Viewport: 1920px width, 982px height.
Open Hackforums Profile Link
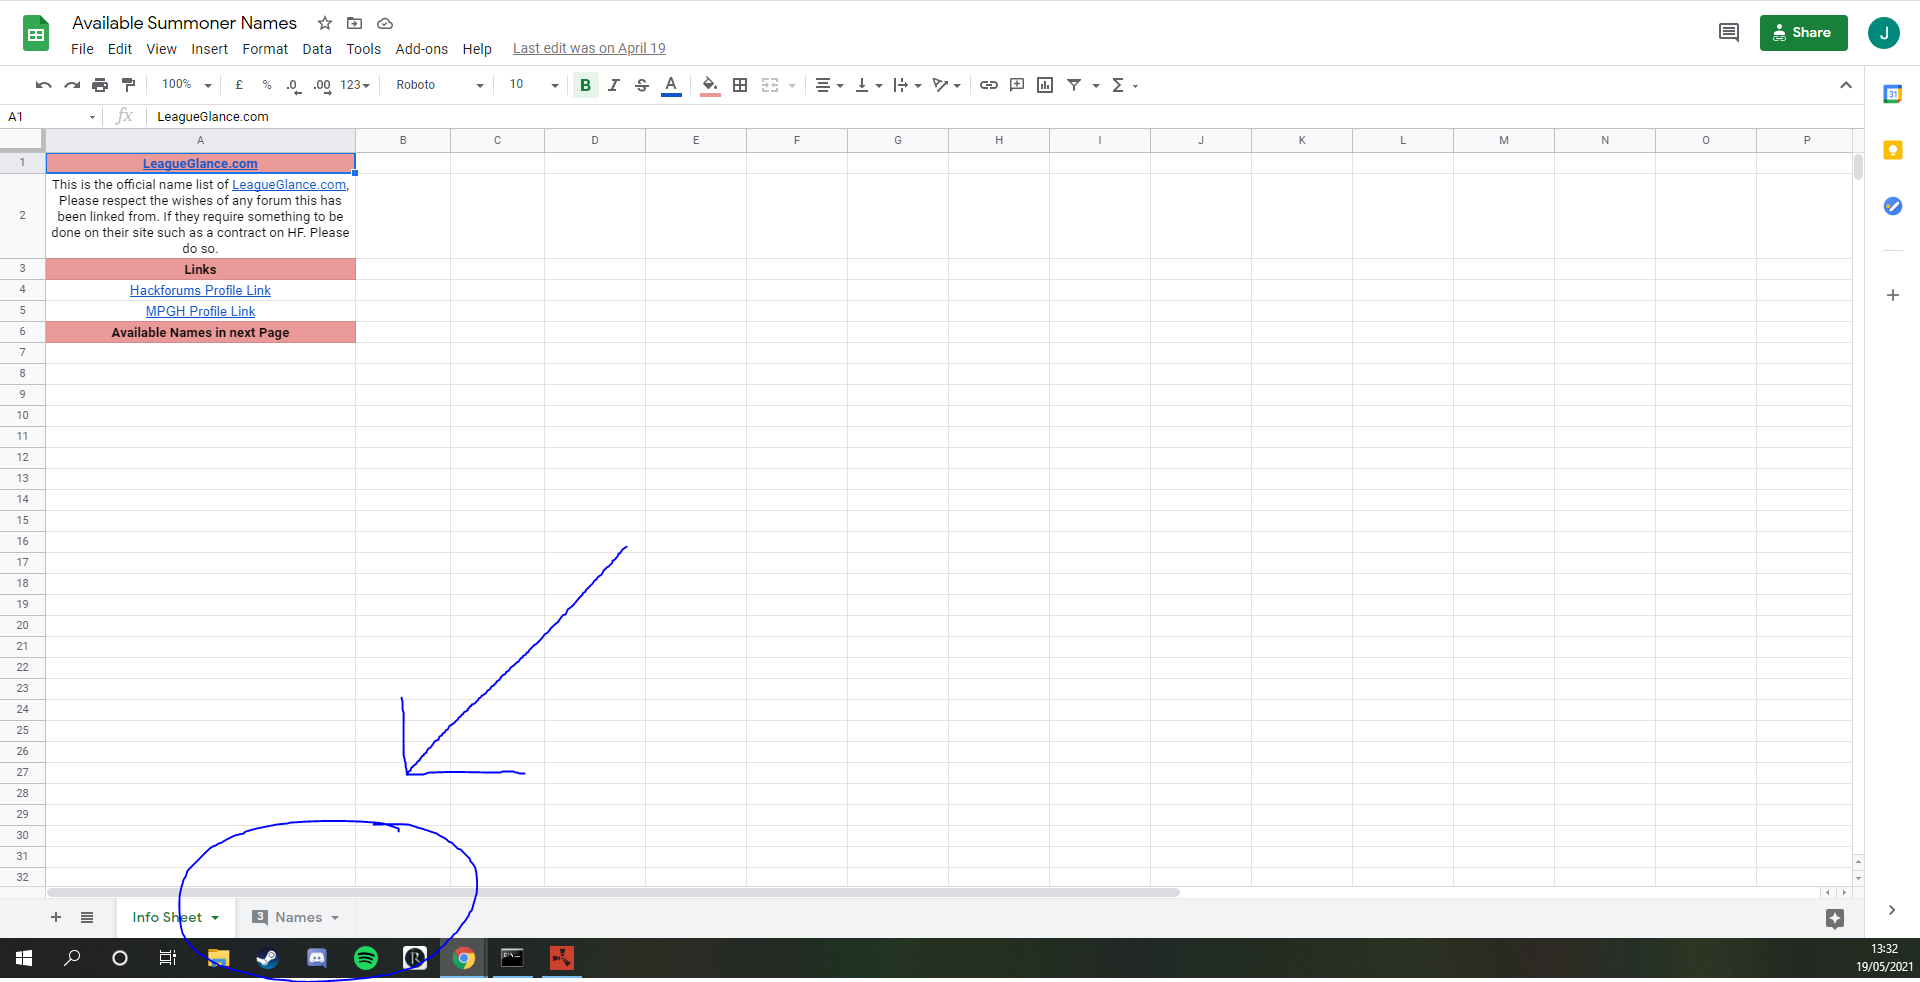pos(200,290)
